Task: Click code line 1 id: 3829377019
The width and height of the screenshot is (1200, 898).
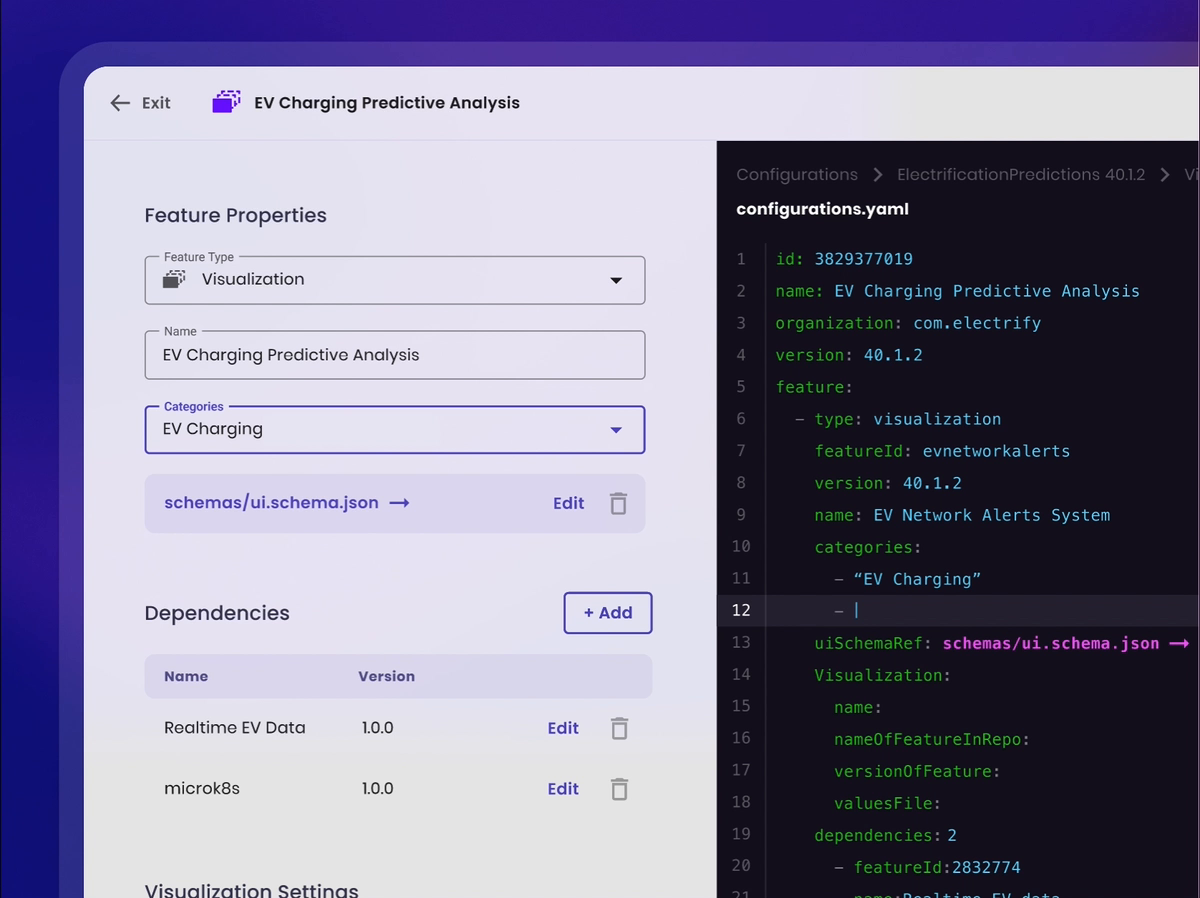Action: tap(844, 259)
